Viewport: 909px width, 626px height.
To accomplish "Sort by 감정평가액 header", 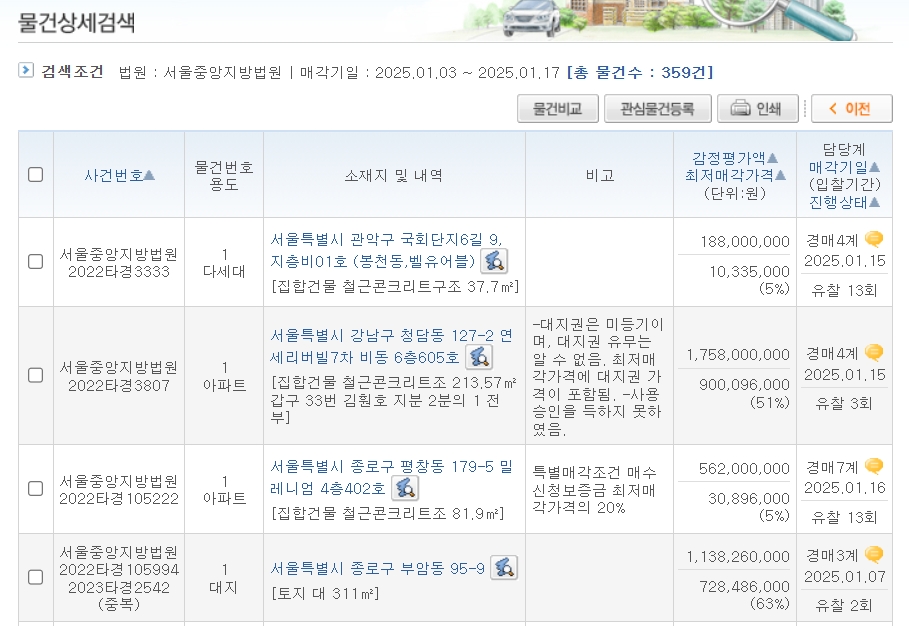I will click(735, 158).
